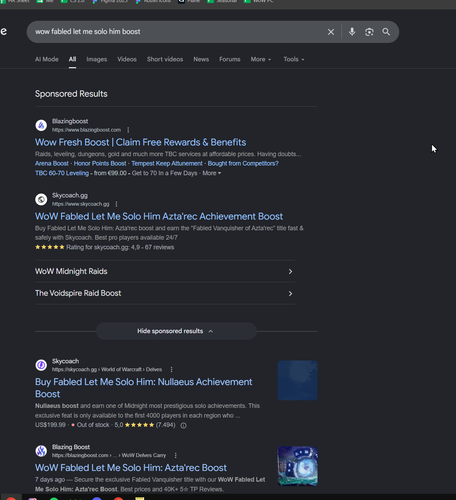Switch to Short videos tab

[x=165, y=59]
